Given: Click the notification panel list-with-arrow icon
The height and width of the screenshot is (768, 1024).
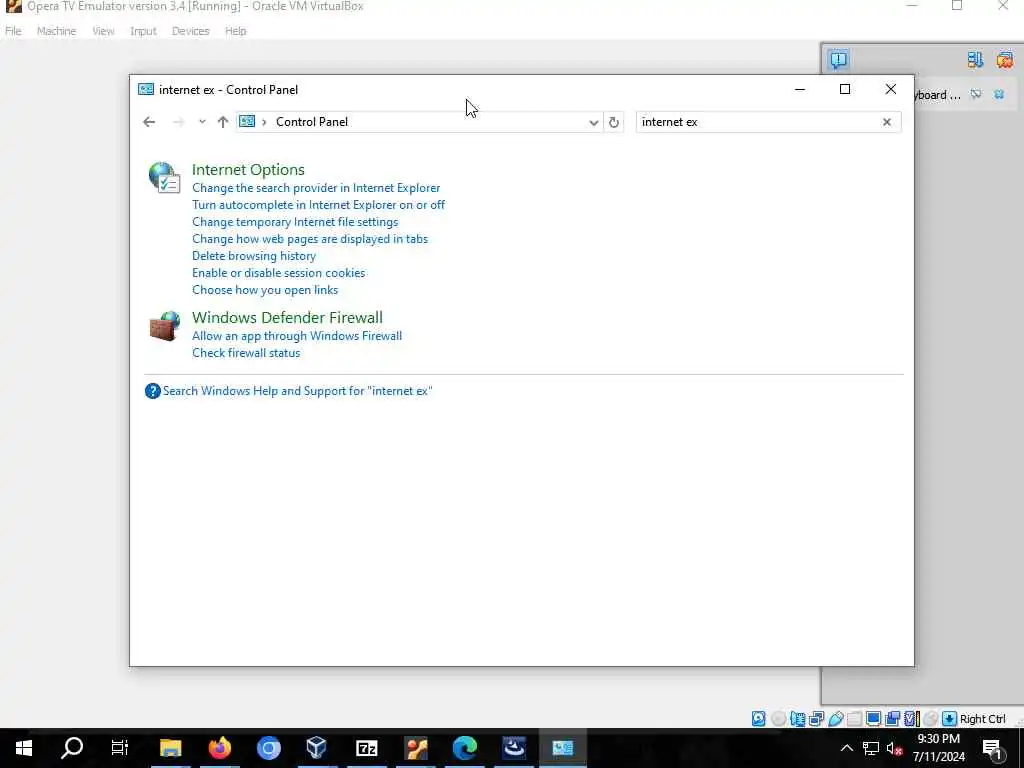Looking at the screenshot, I should coord(975,60).
